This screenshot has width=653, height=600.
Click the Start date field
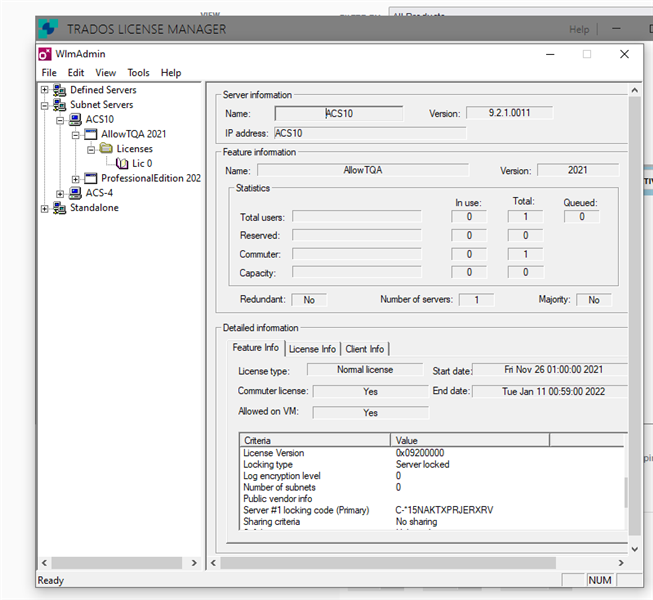550,370
